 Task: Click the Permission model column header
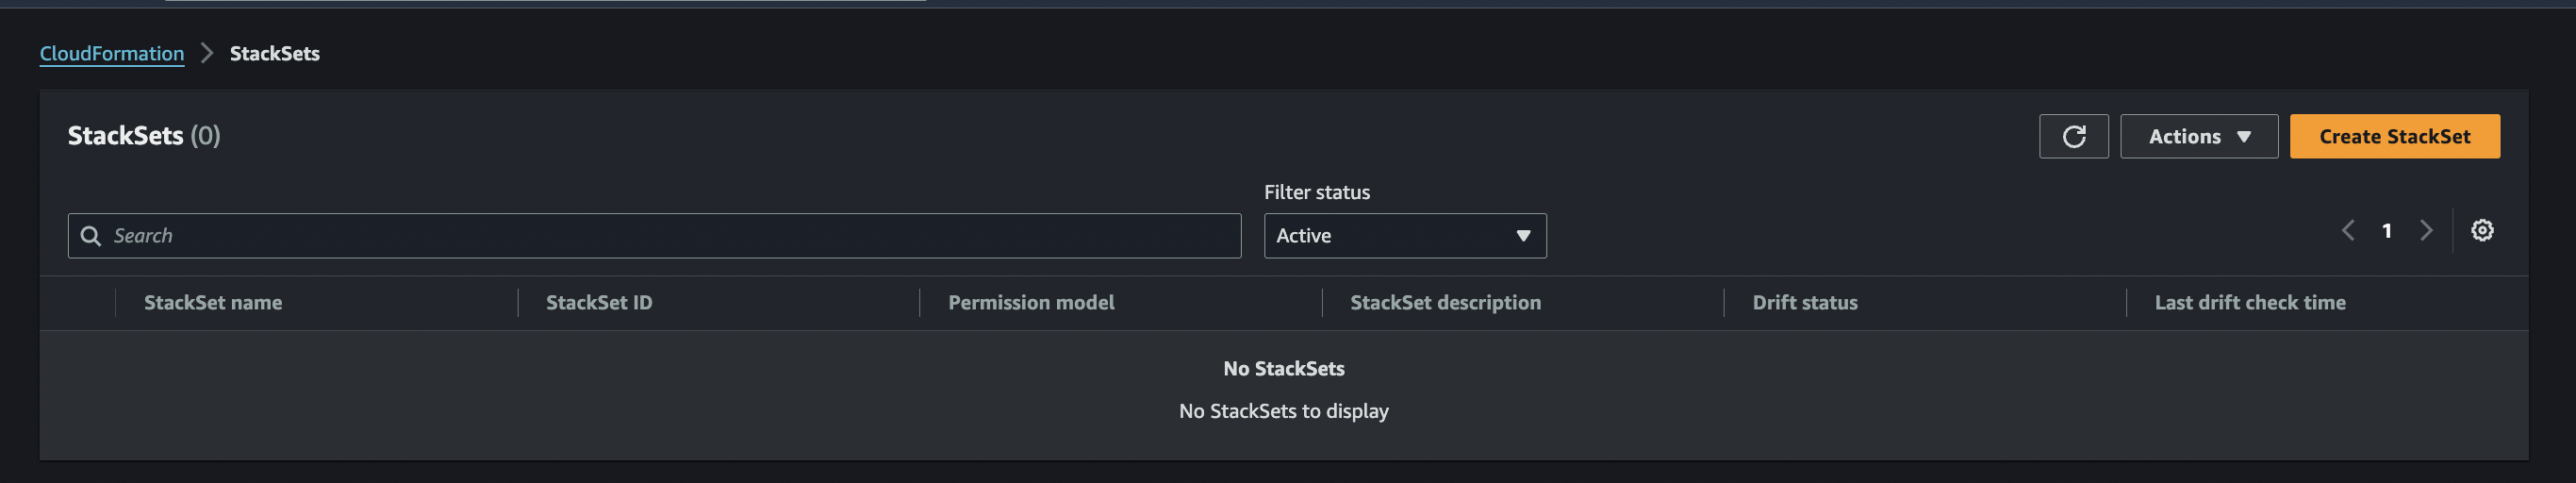point(1031,303)
